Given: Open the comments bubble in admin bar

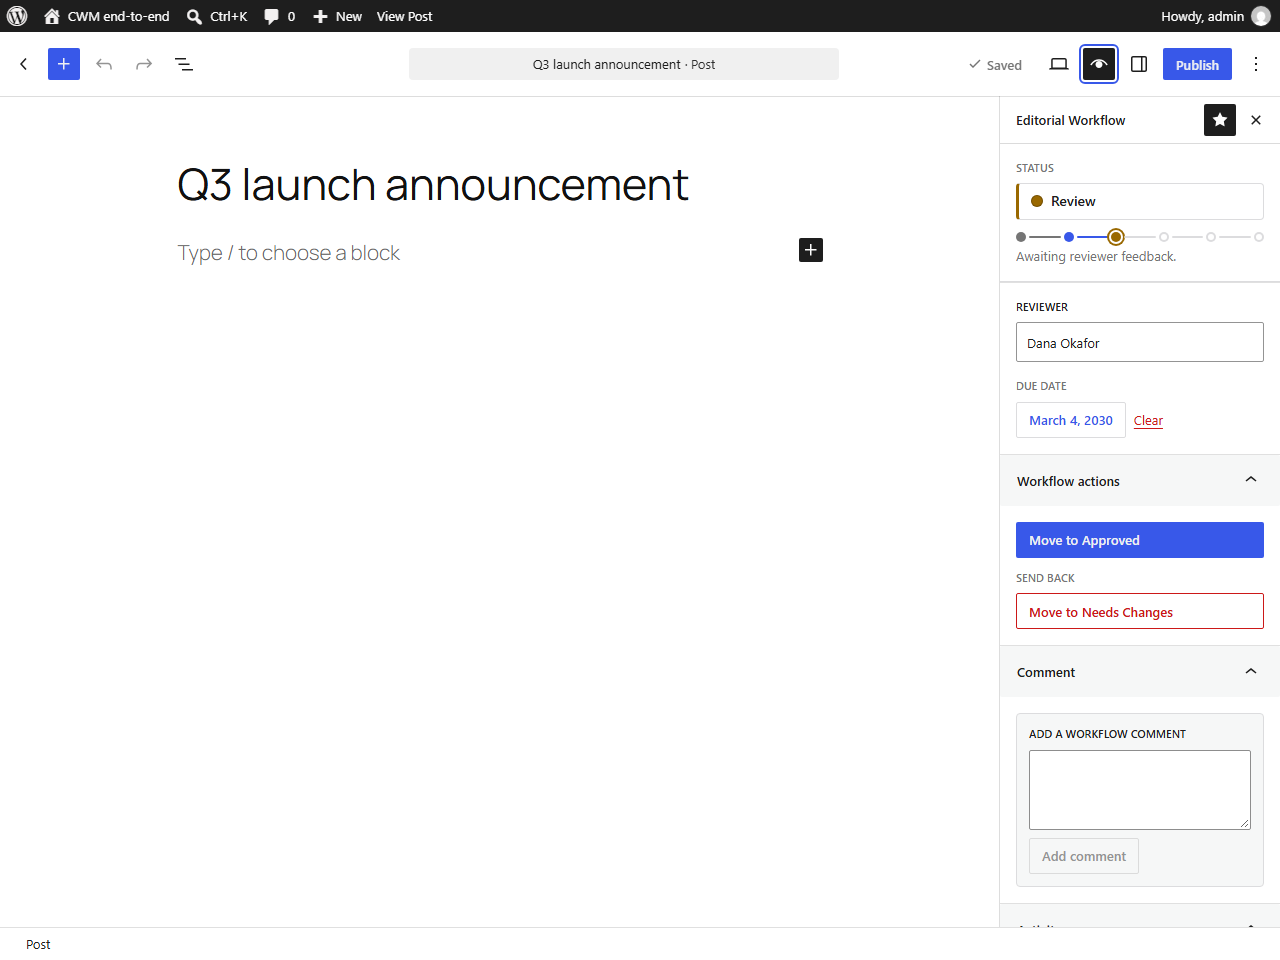Looking at the screenshot, I should (280, 16).
